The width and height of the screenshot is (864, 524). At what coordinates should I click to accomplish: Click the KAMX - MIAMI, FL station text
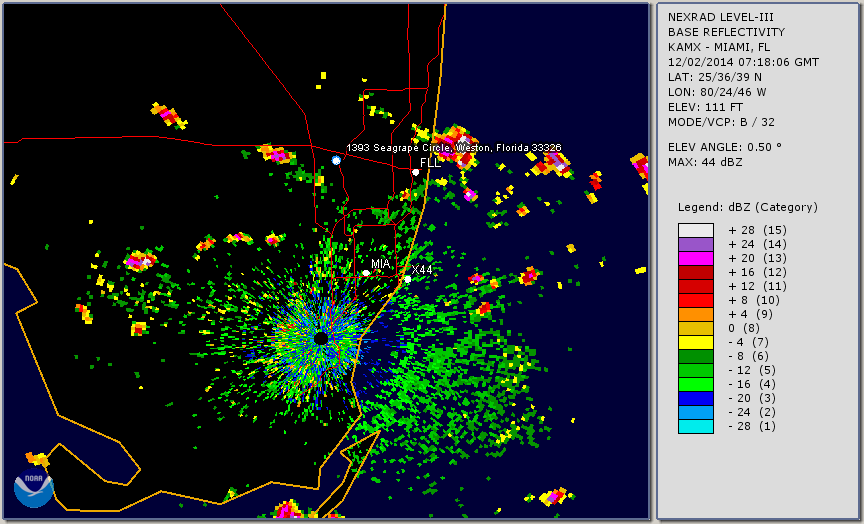pos(719,47)
